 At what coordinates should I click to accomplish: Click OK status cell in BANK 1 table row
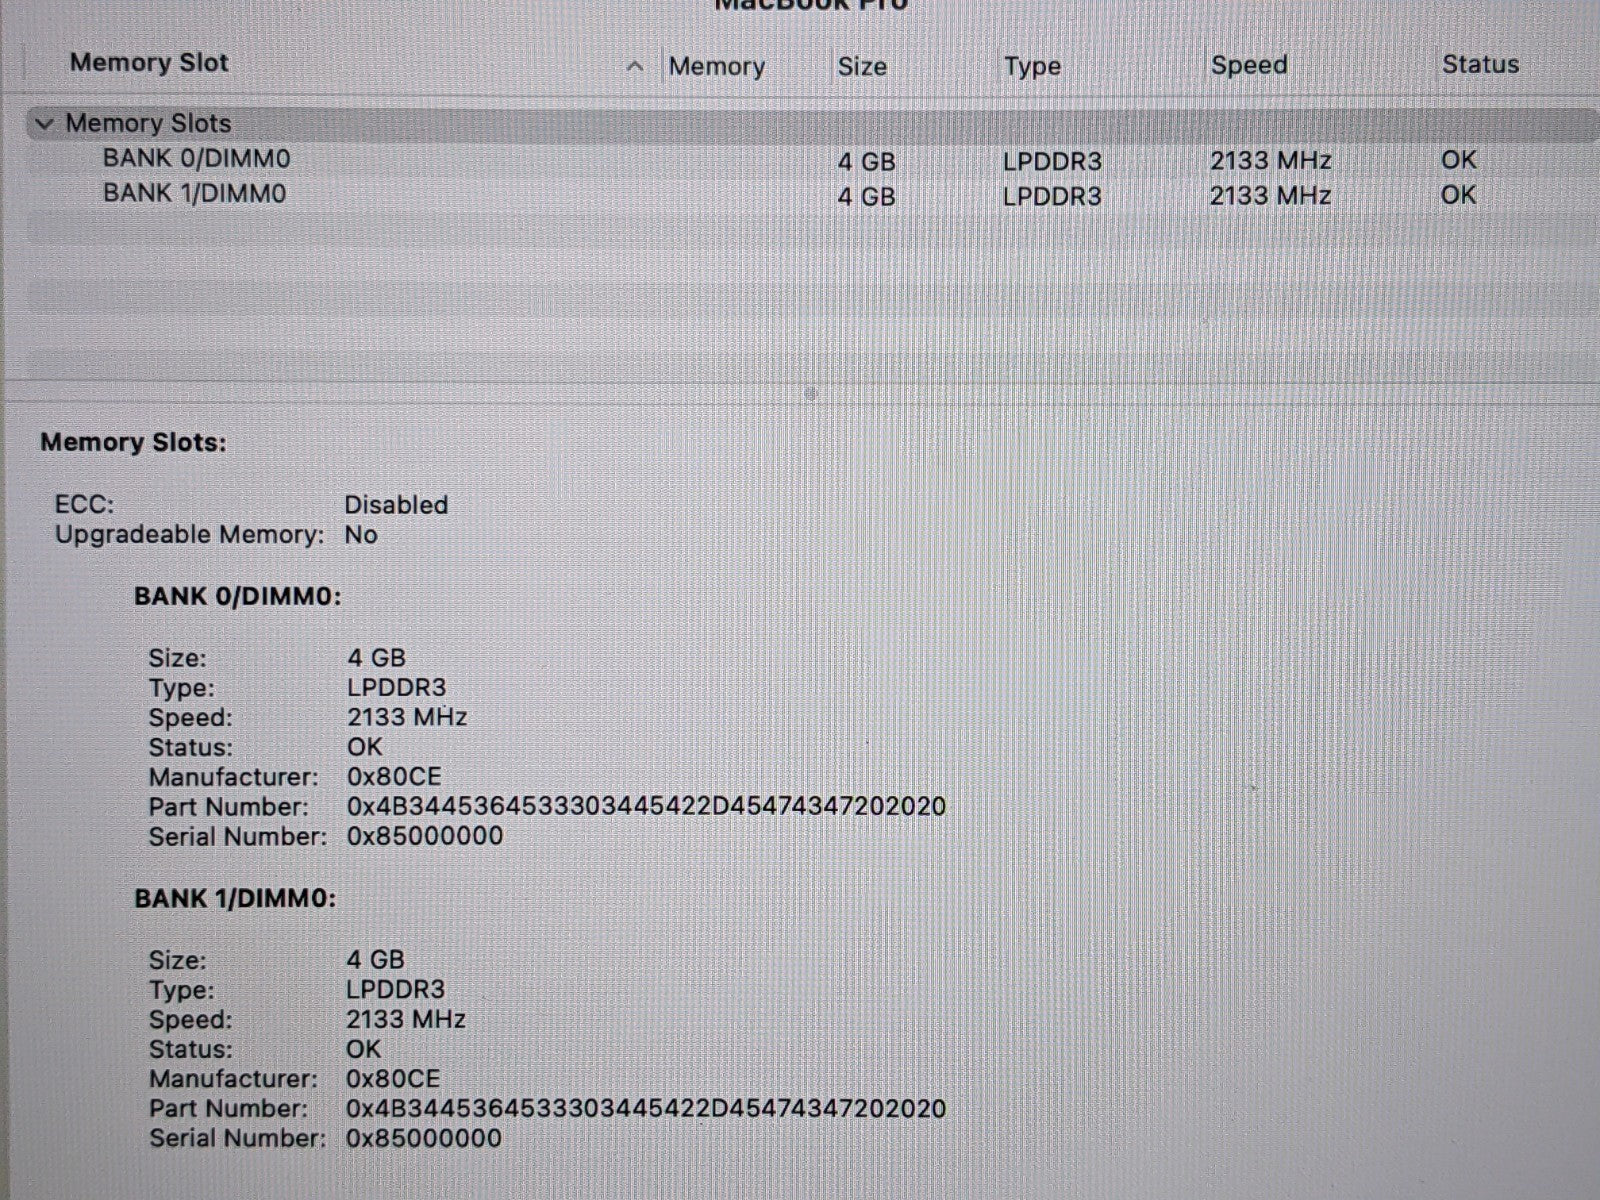(1458, 195)
